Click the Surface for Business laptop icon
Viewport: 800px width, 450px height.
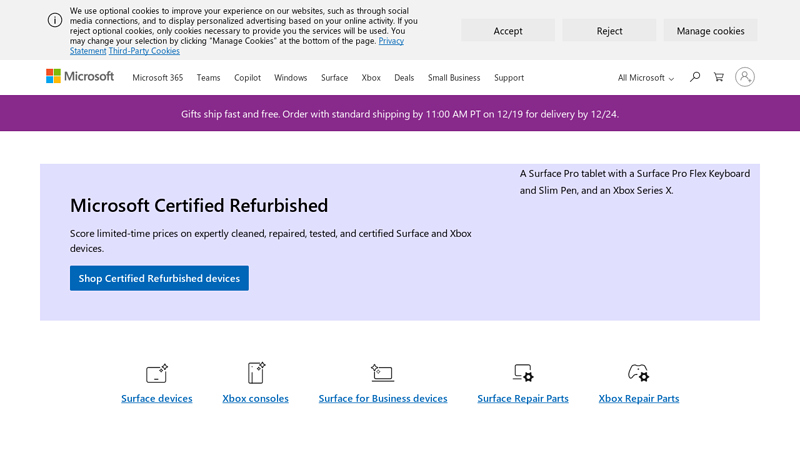click(x=383, y=373)
